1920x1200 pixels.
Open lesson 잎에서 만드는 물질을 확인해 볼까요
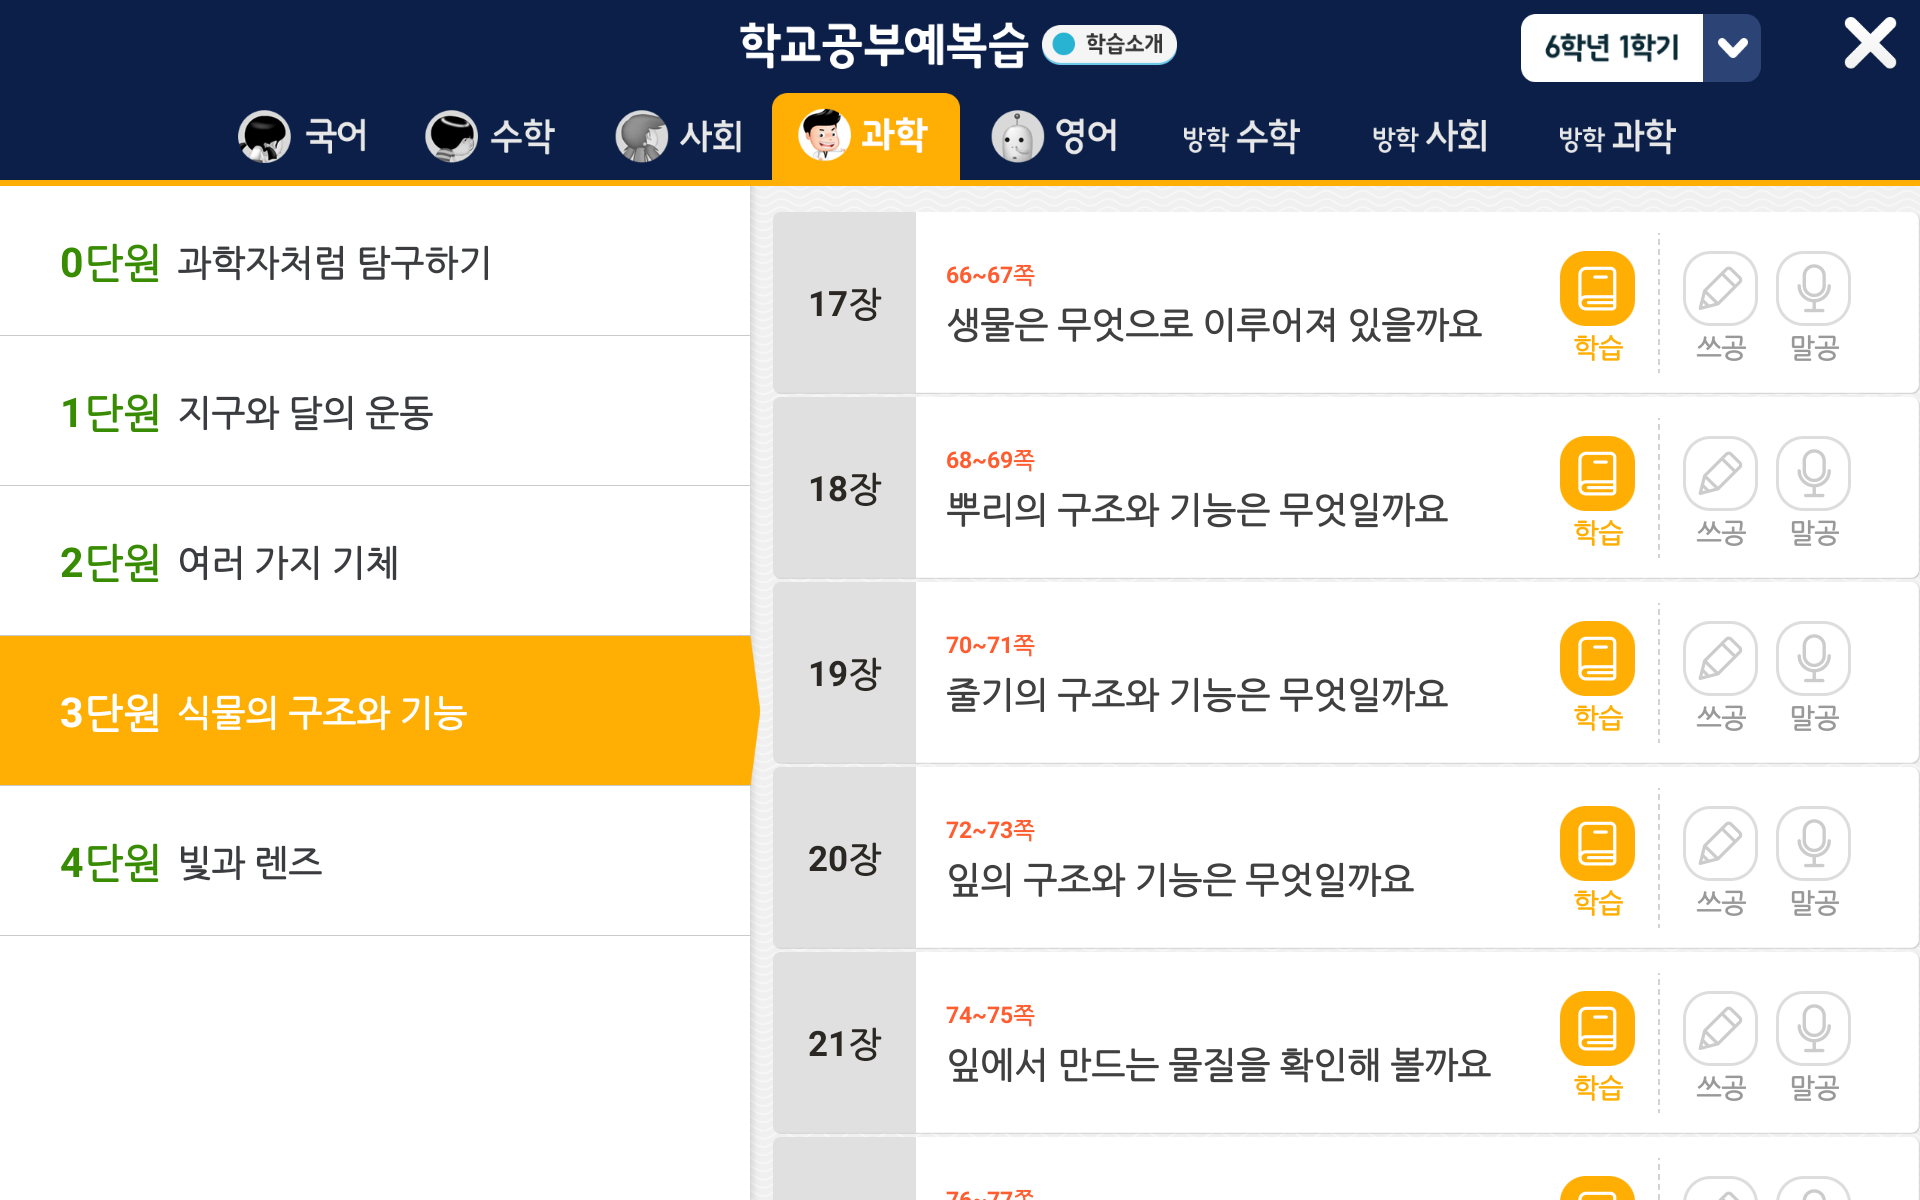1218,1064
